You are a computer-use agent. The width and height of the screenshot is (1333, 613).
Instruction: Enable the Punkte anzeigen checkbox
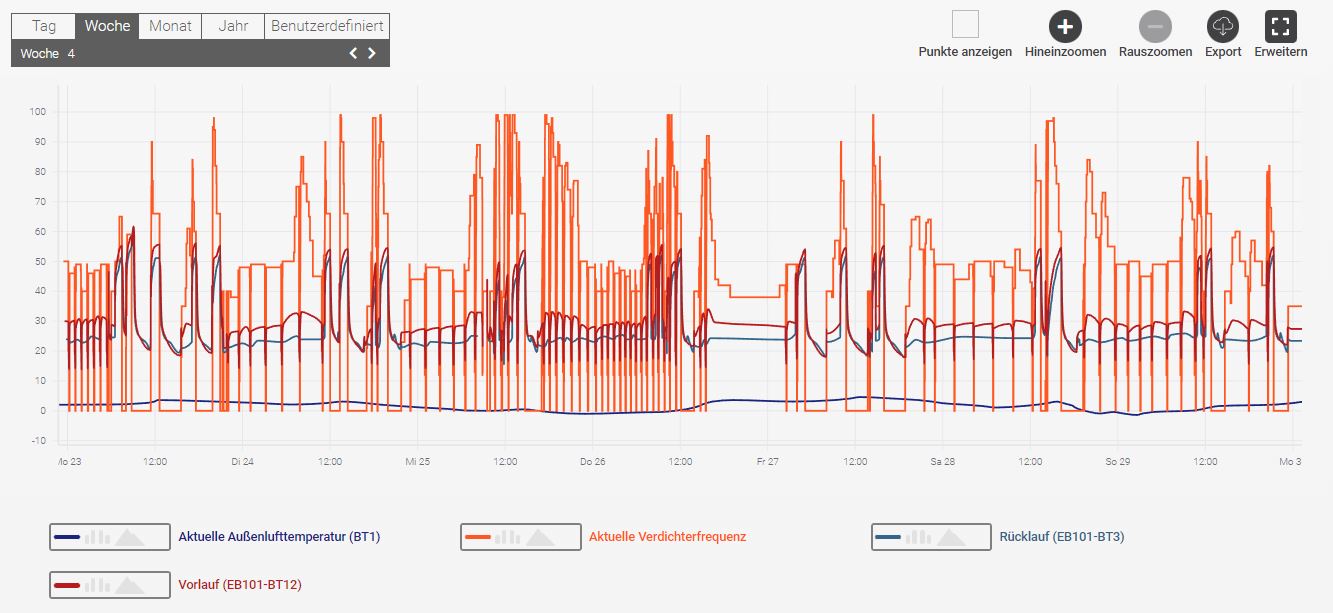[x=965, y=24]
